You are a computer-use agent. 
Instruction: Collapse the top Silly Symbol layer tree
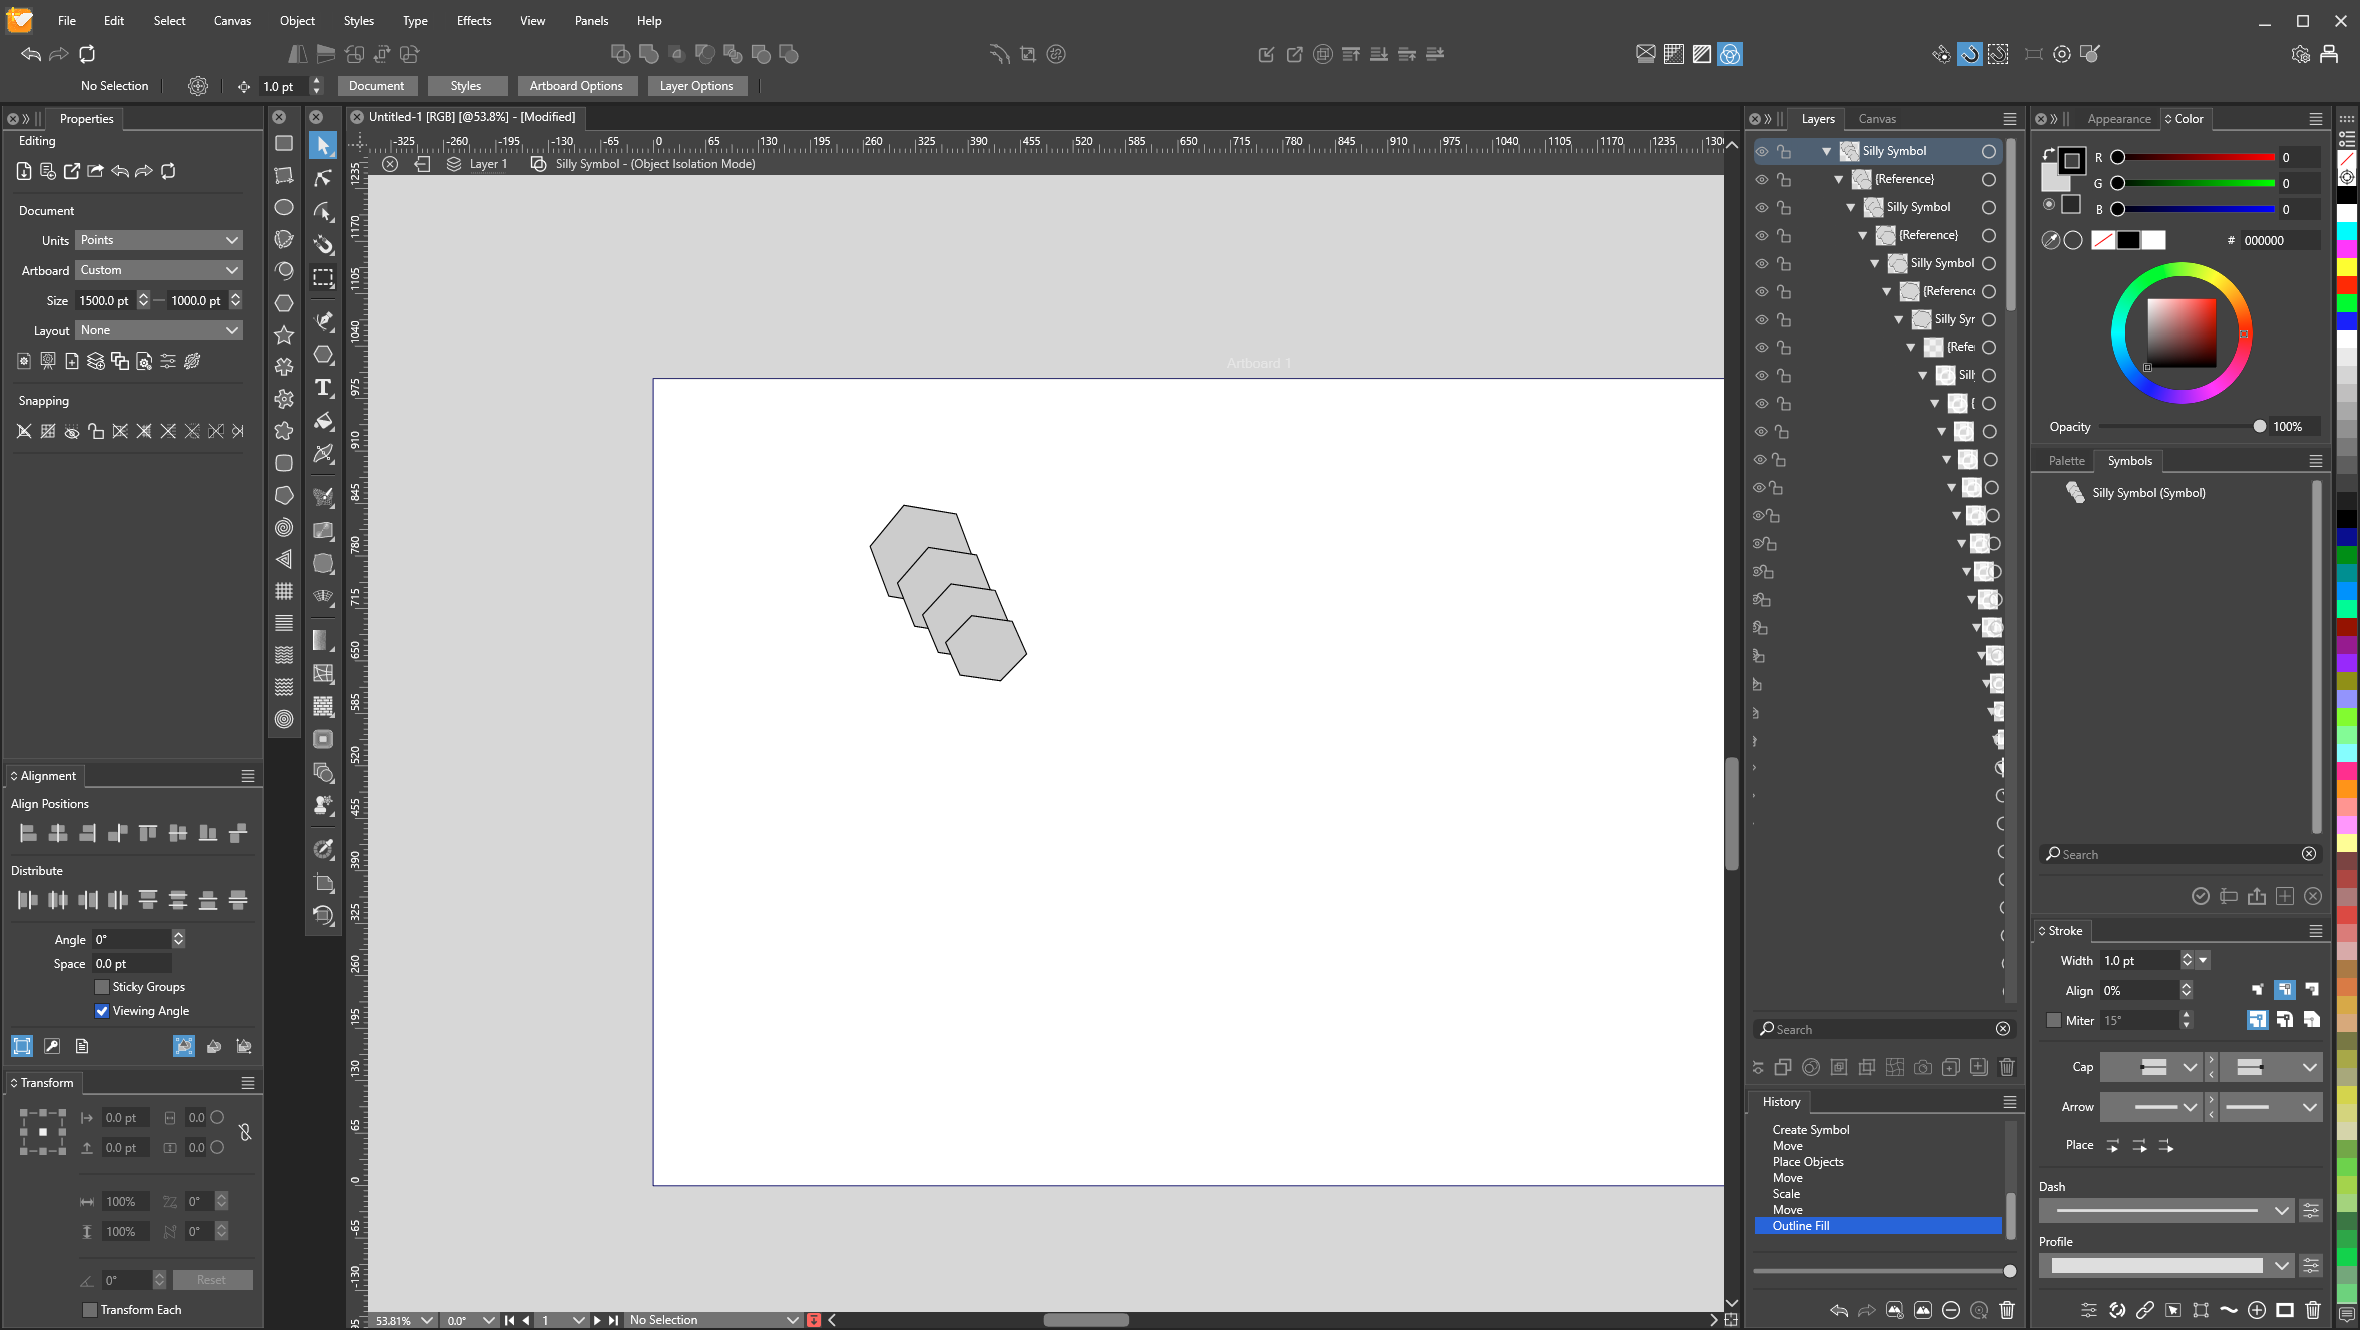[x=1826, y=151]
